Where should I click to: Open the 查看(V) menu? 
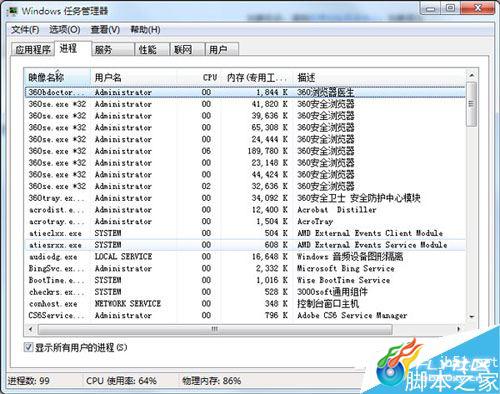(x=105, y=30)
